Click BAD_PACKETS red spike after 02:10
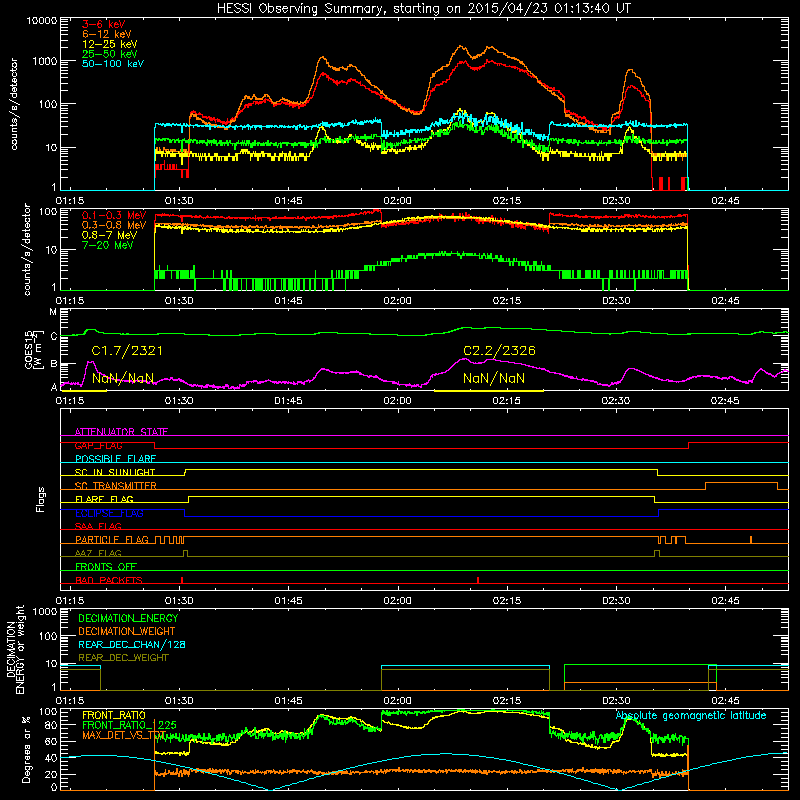The image size is (800, 800). [x=478, y=580]
